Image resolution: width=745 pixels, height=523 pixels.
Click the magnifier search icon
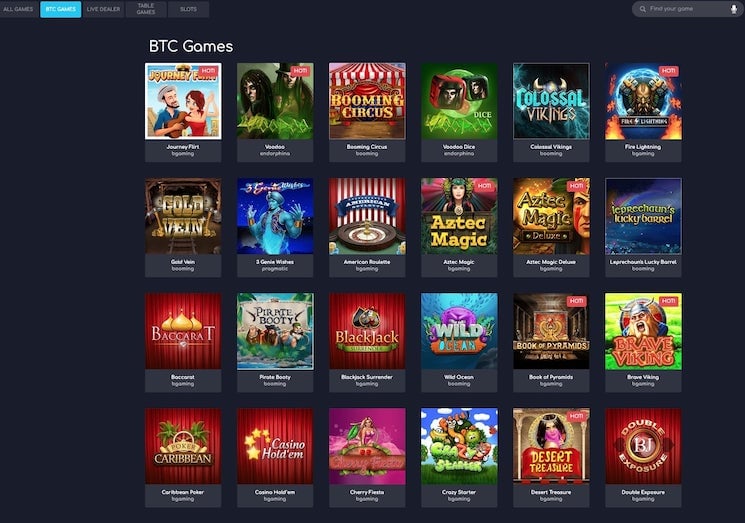click(x=642, y=9)
